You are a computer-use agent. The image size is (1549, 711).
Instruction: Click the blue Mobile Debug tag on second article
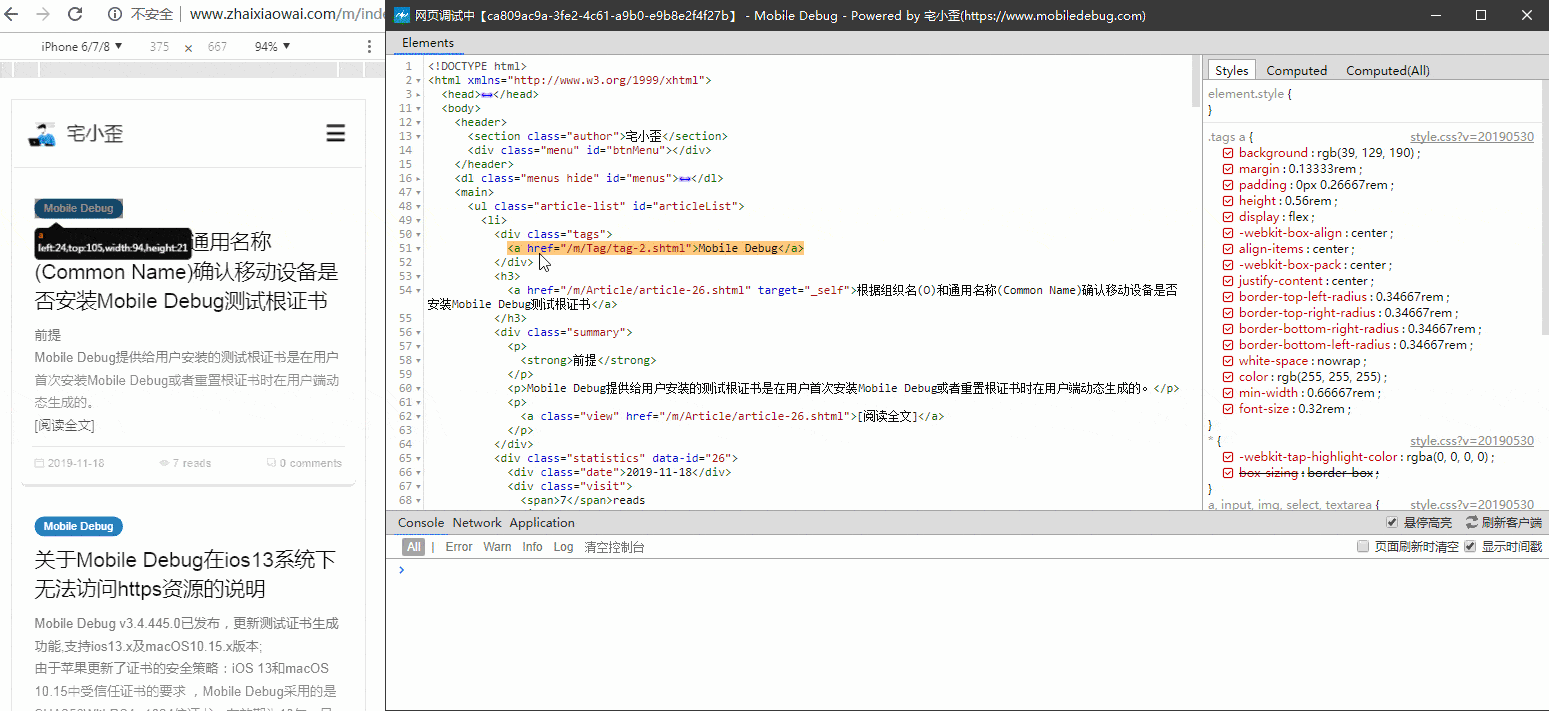pos(79,526)
